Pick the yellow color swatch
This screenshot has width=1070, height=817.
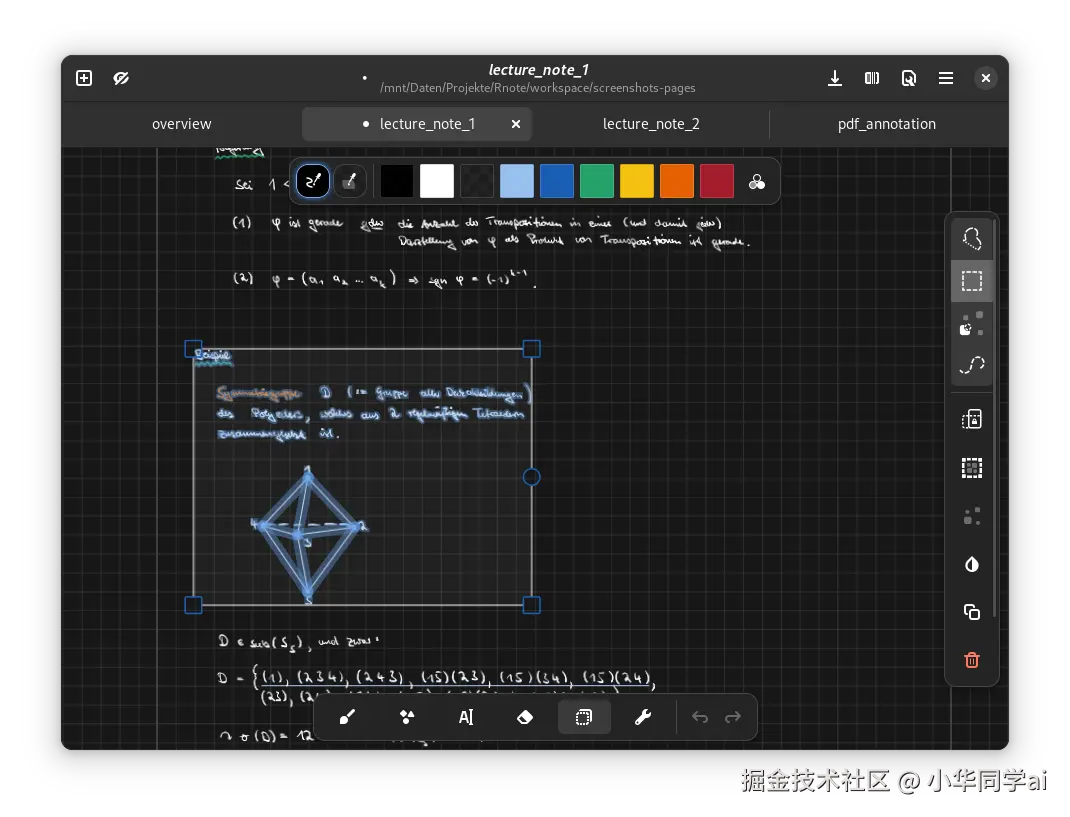point(637,181)
